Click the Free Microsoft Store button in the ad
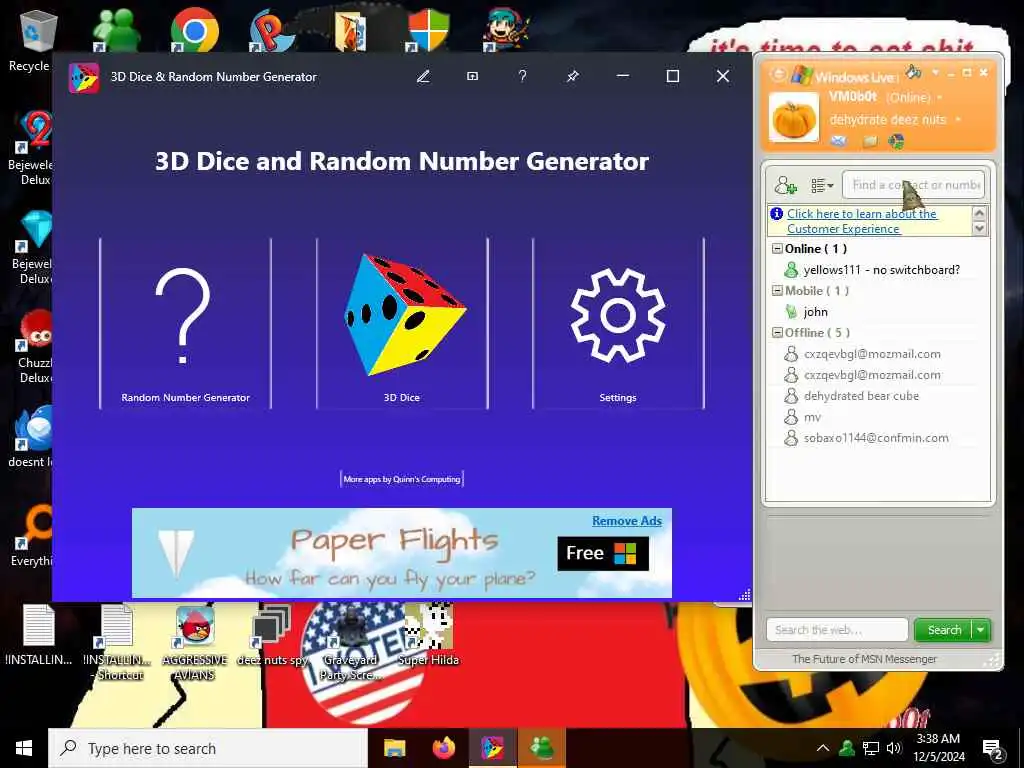 [603, 553]
